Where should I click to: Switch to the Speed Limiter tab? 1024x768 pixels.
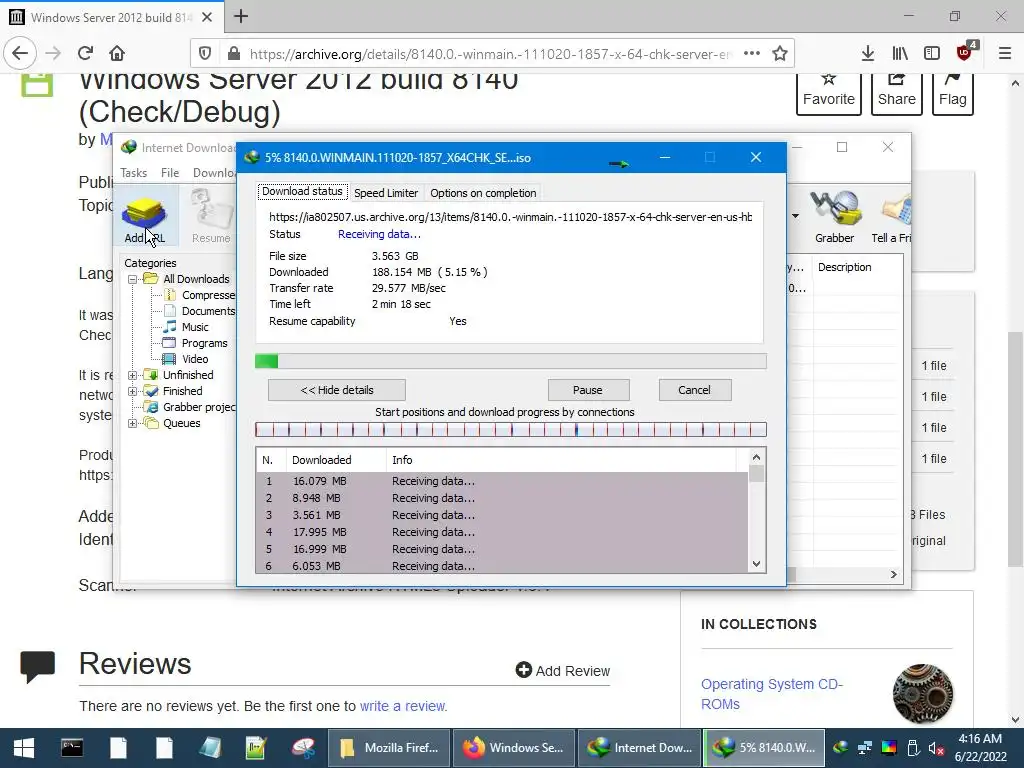pyautogui.click(x=386, y=193)
